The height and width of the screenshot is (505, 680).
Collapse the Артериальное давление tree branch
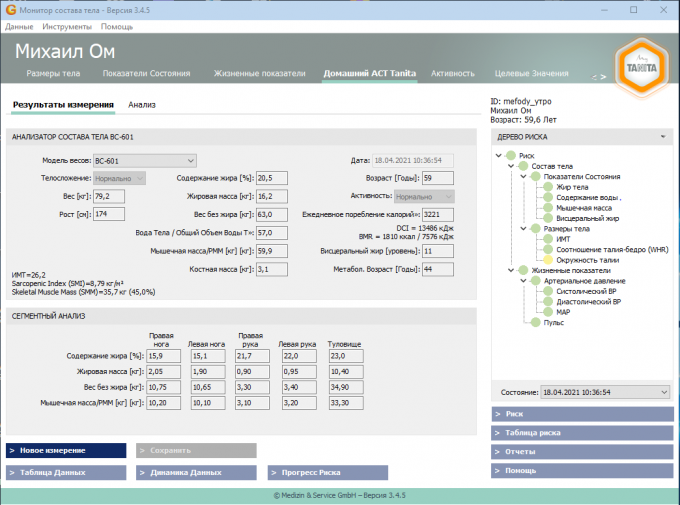(x=523, y=281)
